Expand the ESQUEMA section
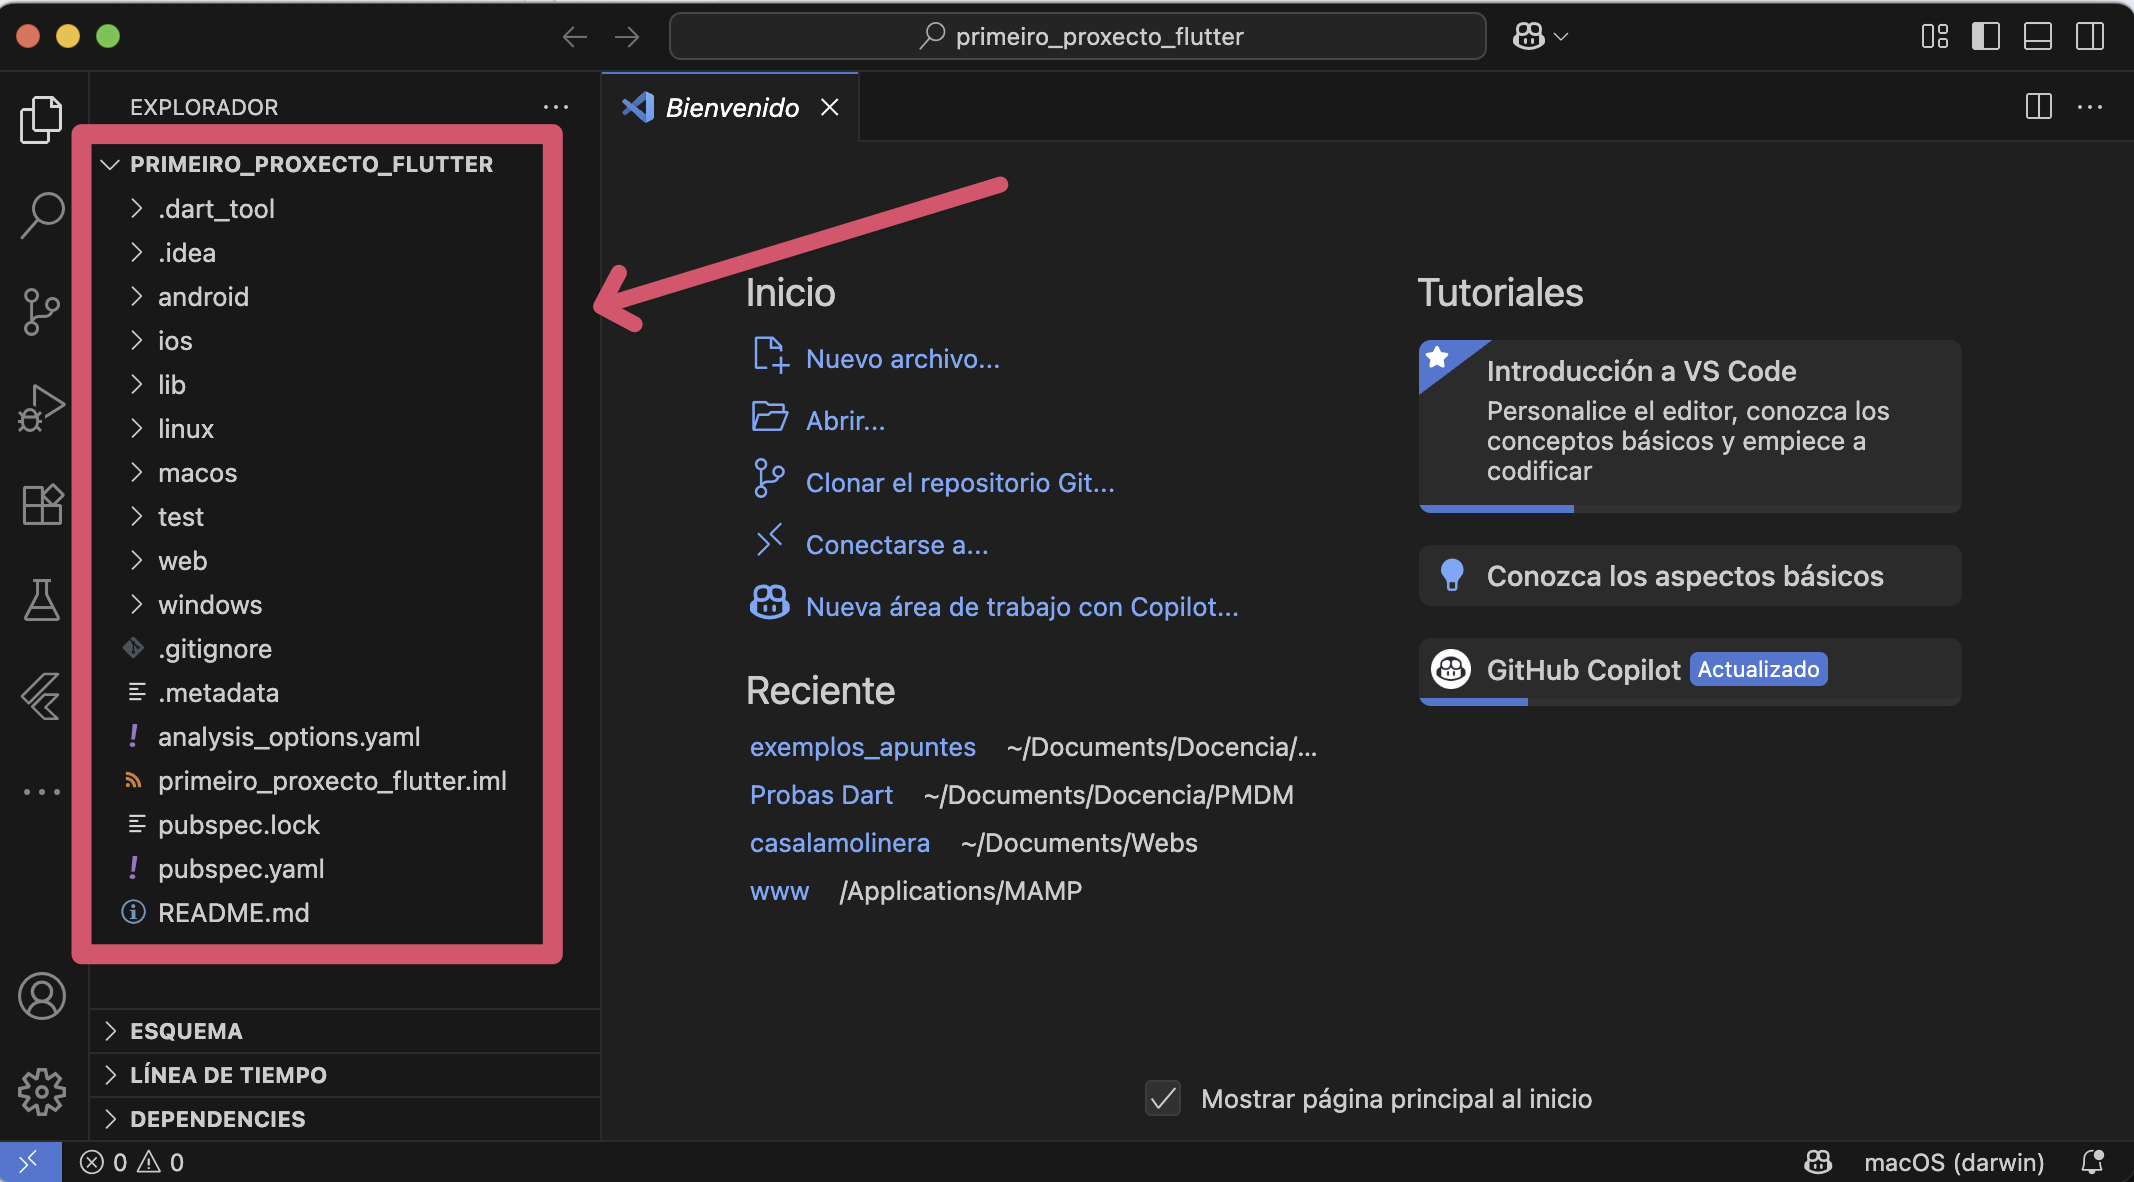This screenshot has width=2134, height=1182. [186, 1031]
